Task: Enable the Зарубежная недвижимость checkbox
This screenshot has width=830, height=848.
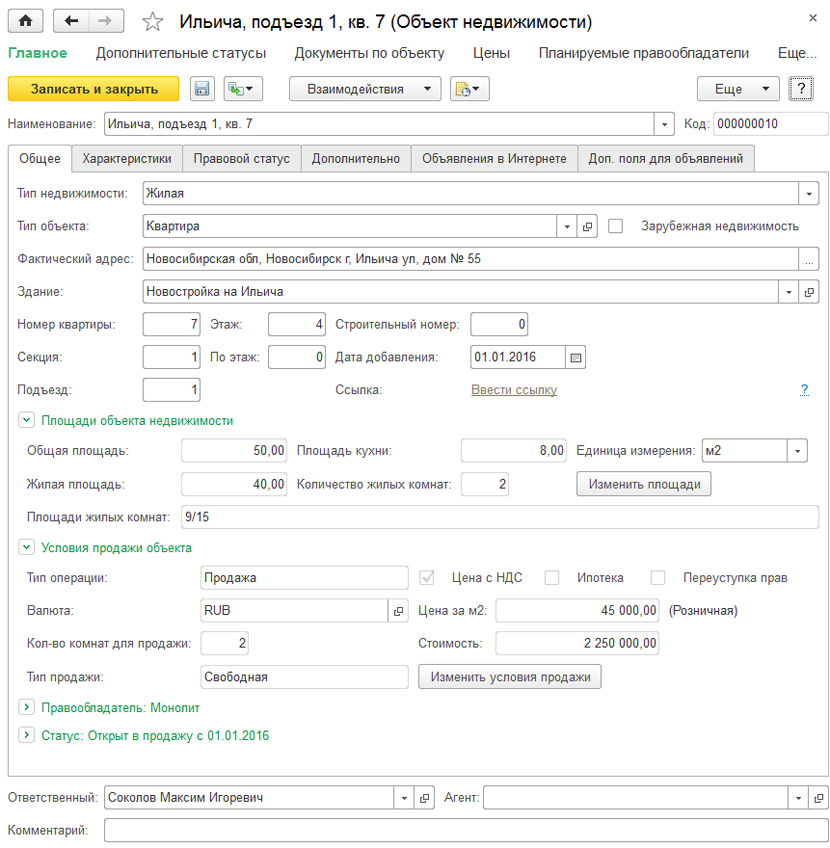Action: (x=616, y=226)
